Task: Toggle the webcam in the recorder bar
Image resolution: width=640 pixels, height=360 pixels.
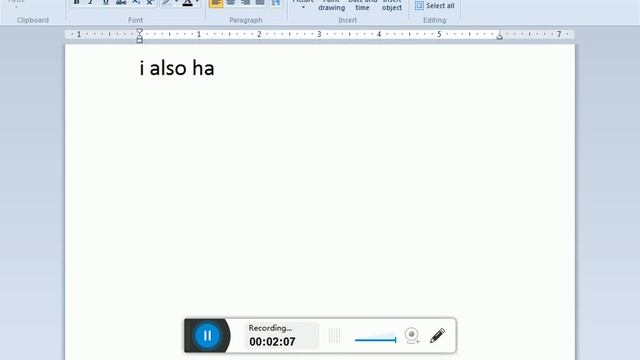Action: click(x=412, y=336)
